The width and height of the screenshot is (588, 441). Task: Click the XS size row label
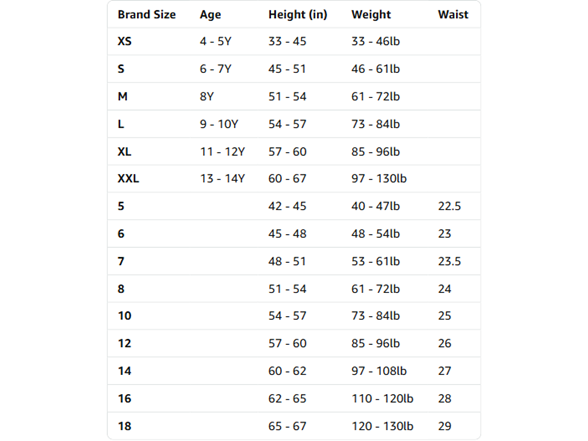124,41
